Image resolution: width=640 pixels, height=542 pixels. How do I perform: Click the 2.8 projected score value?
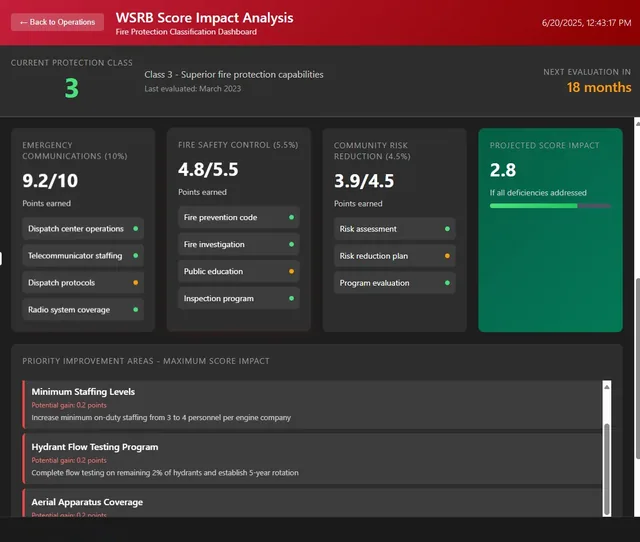(x=503, y=170)
